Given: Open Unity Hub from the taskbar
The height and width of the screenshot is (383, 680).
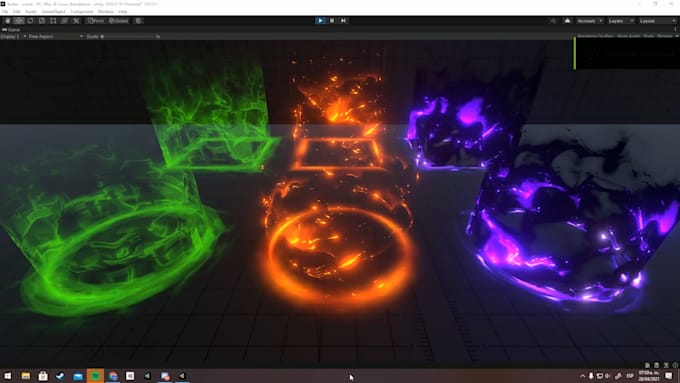Looking at the screenshot, I should point(130,376).
